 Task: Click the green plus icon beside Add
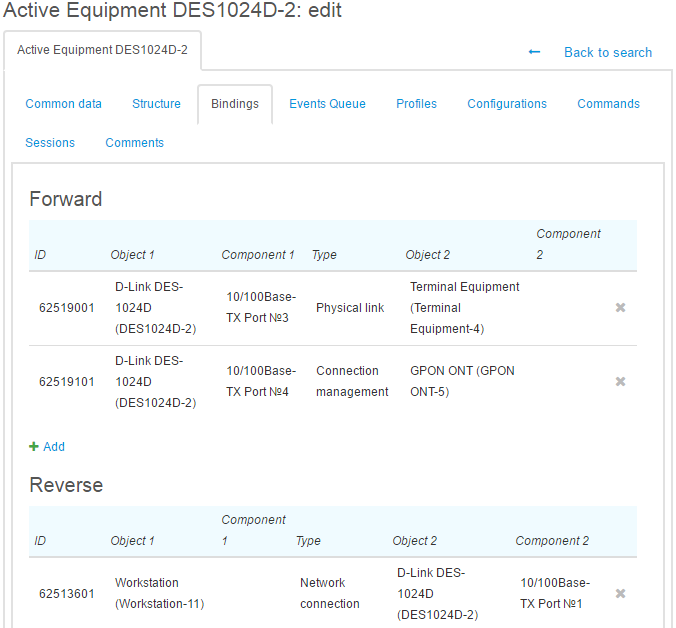click(x=34, y=446)
